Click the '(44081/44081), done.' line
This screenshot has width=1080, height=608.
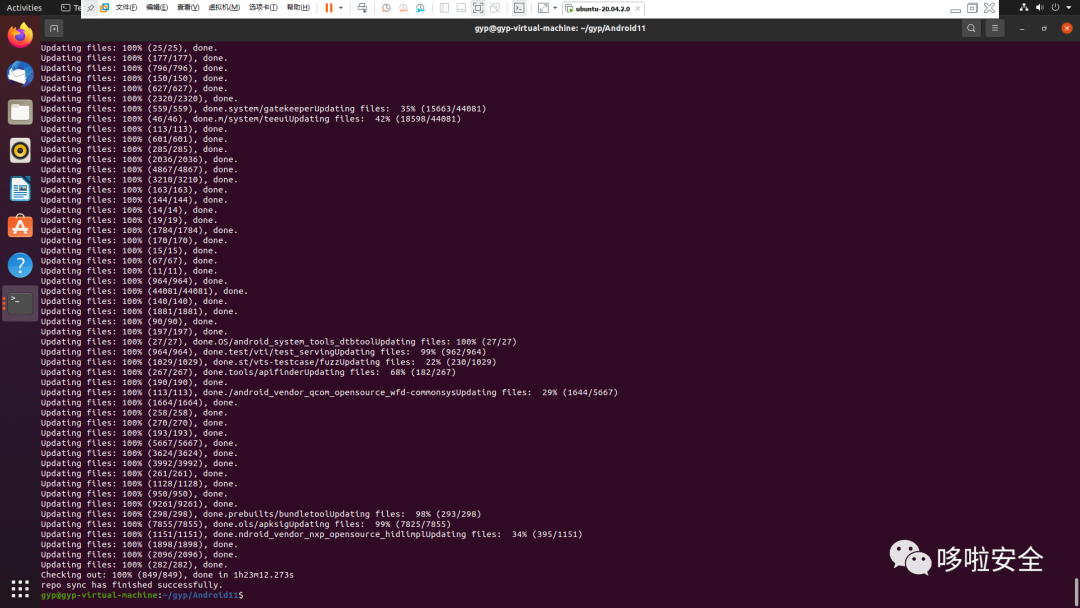(x=144, y=291)
